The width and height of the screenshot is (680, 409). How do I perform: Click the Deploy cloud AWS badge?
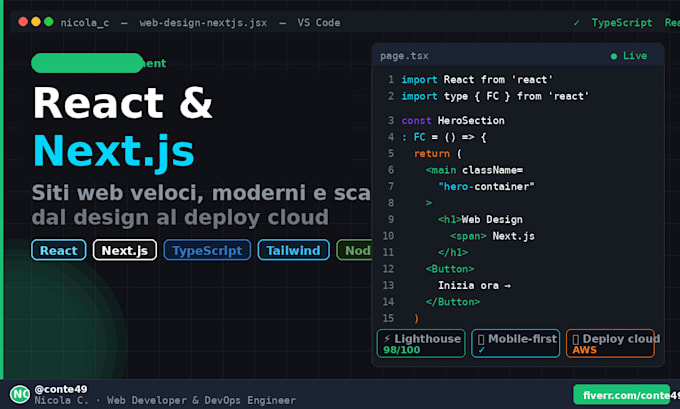[610, 344]
